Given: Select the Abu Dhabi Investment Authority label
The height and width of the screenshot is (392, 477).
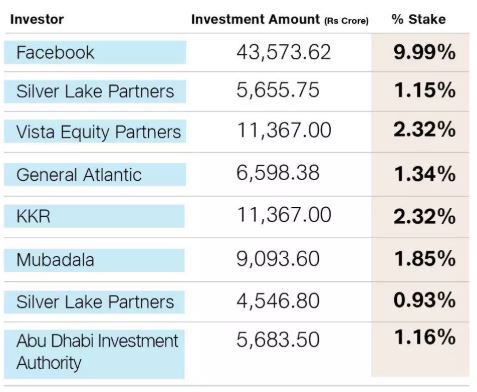Looking at the screenshot, I should [x=94, y=354].
